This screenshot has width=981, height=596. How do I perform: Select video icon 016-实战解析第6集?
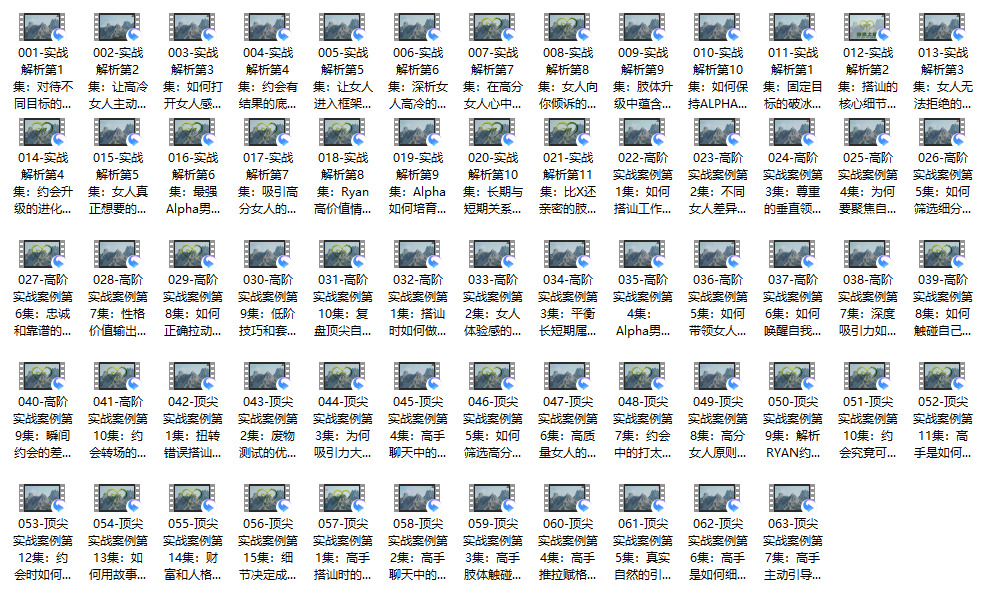(193, 133)
